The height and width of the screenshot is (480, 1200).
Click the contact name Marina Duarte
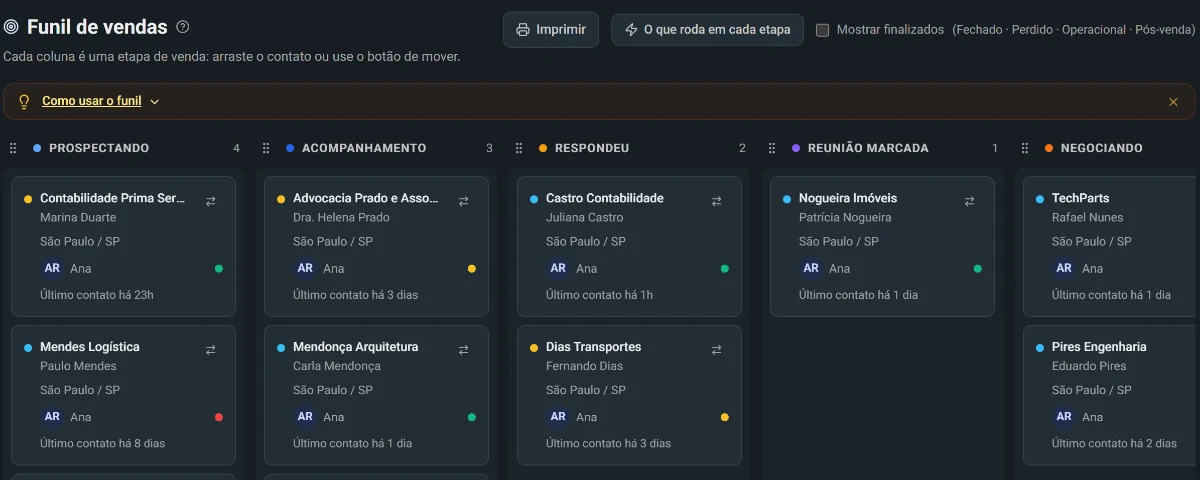tap(78, 217)
